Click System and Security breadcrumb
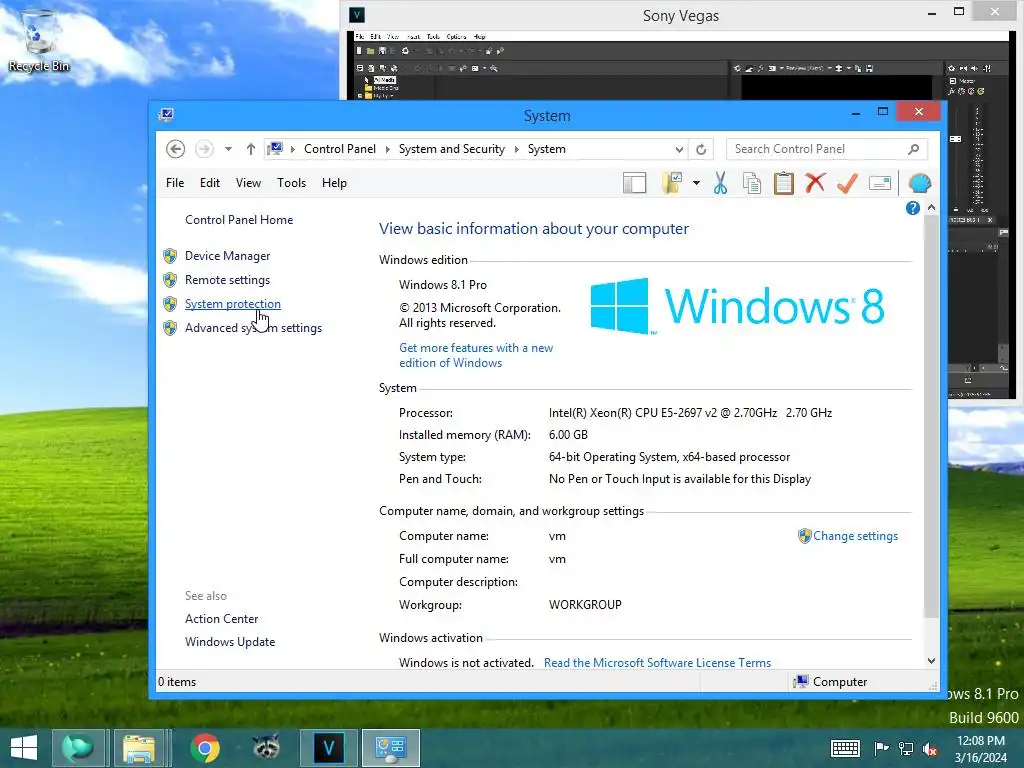1024x768 pixels. (452, 149)
